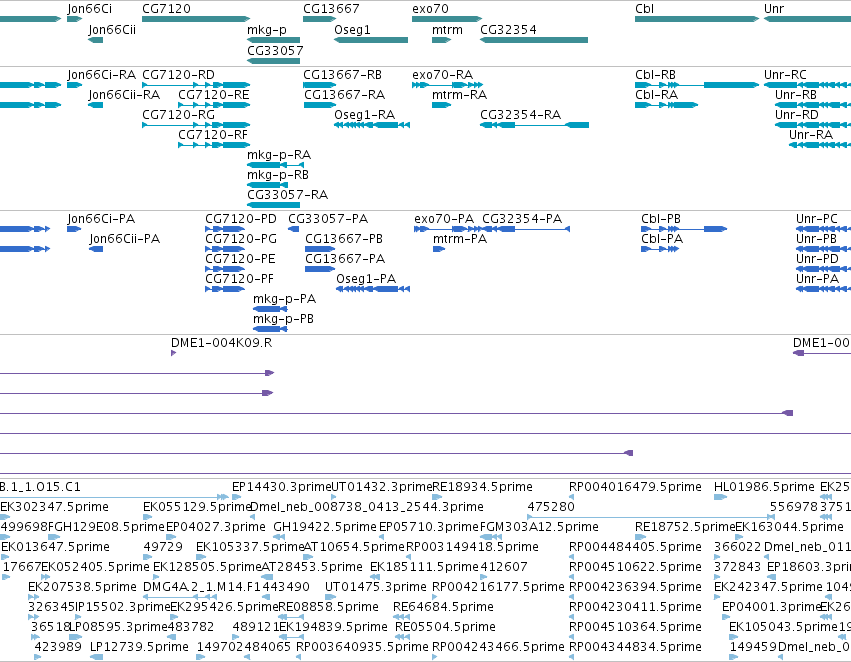This screenshot has width=851, height=662.
Task: Click the CG7120 gene arrow bar
Action: coord(196,19)
